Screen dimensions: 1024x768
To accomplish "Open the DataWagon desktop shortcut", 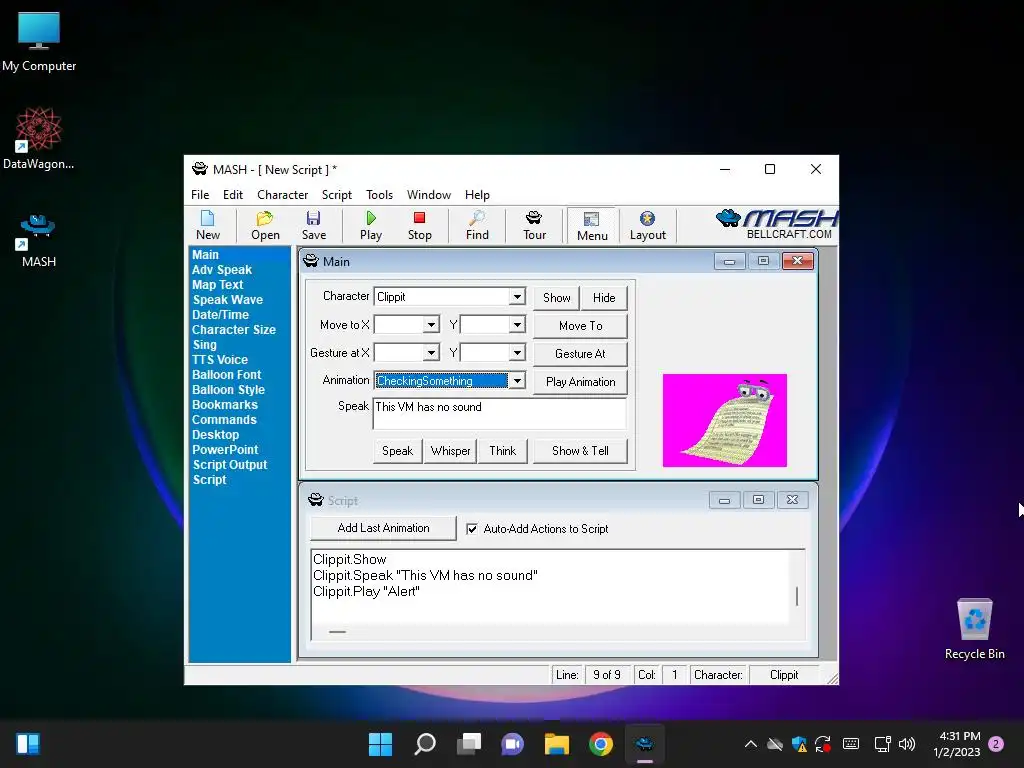I will (x=39, y=138).
